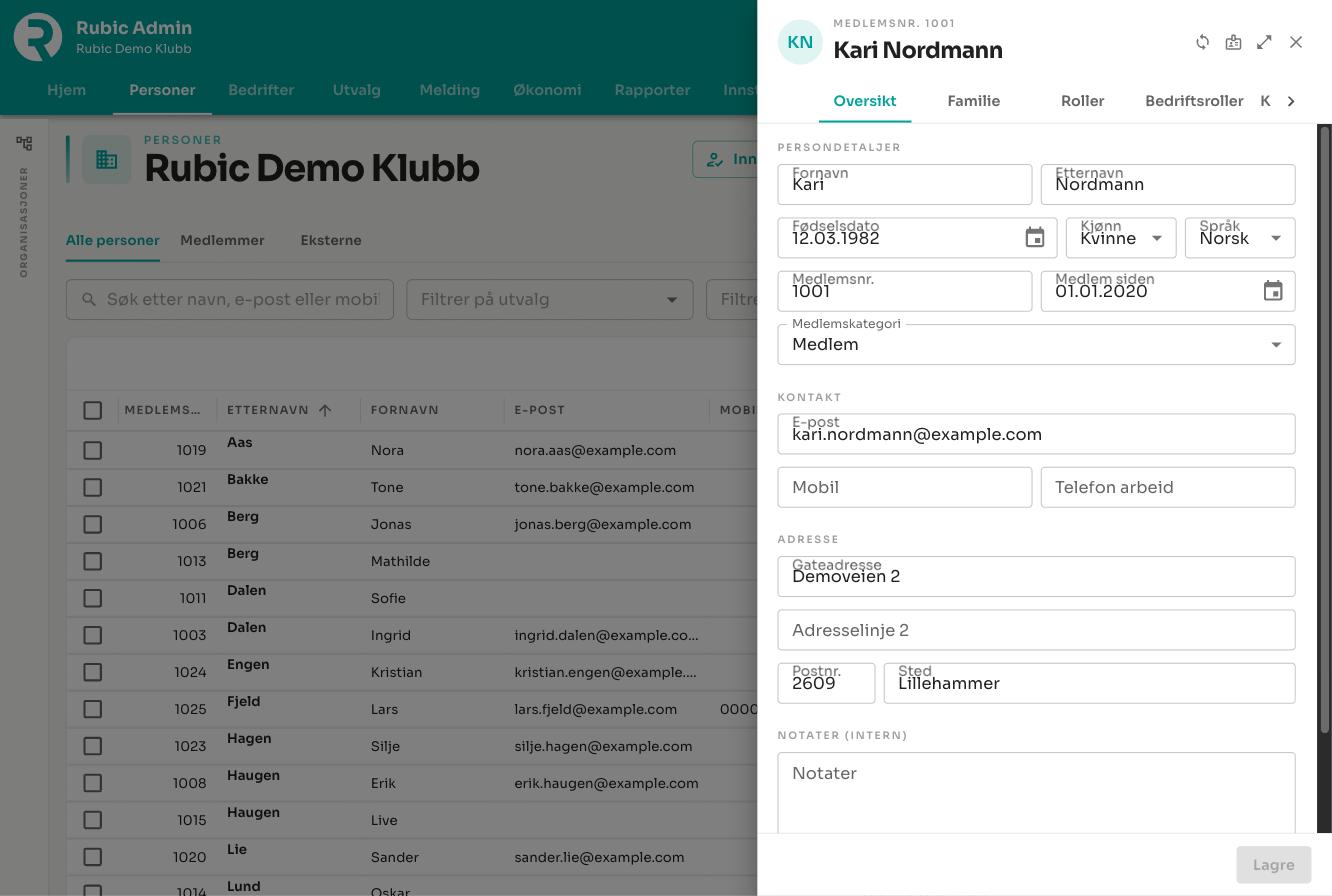
Task: Tick the select-all checkbox in table header
Action: 93,410
